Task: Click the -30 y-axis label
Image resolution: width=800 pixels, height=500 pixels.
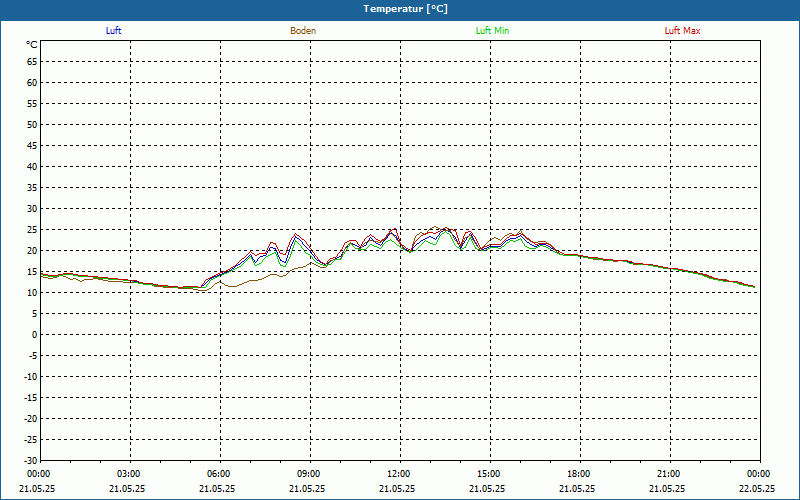Action: 30,460
